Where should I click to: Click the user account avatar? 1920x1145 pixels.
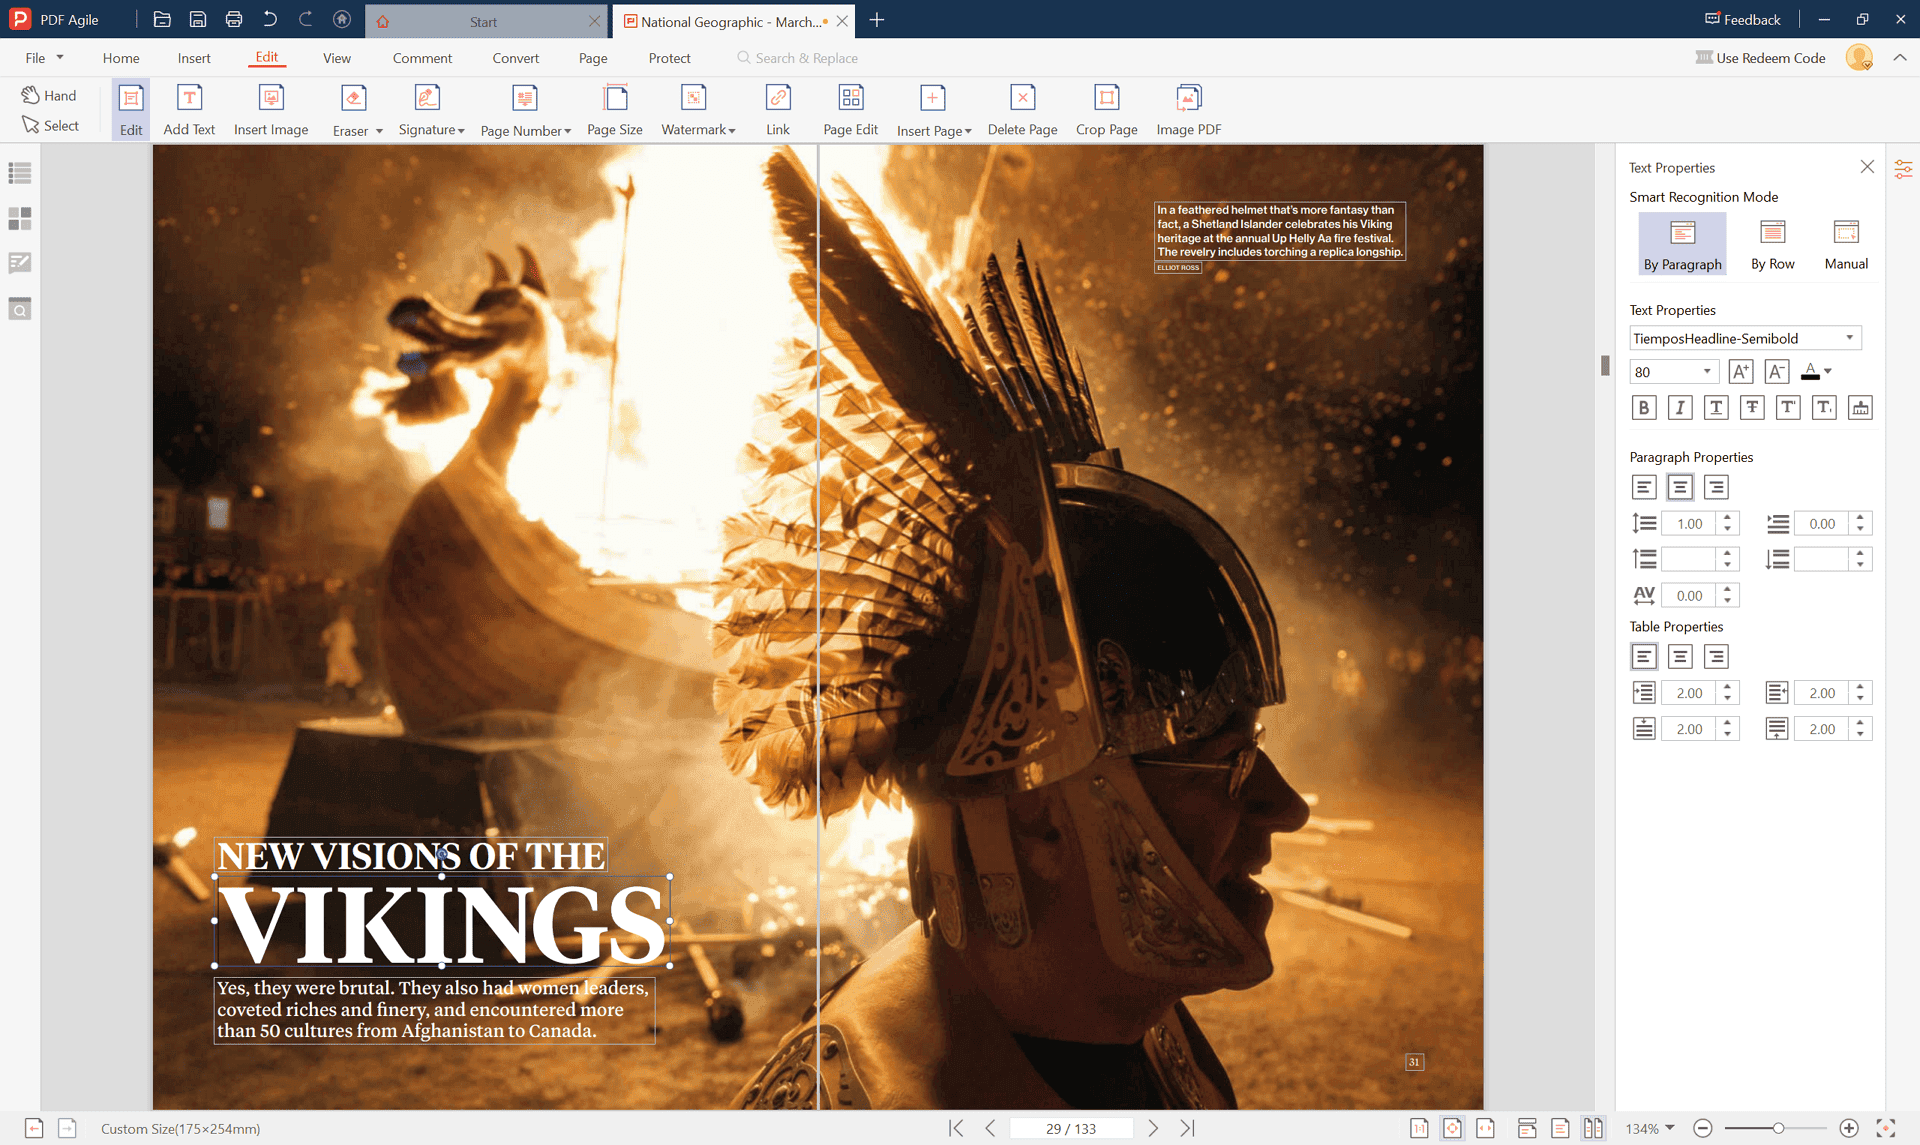(1859, 58)
